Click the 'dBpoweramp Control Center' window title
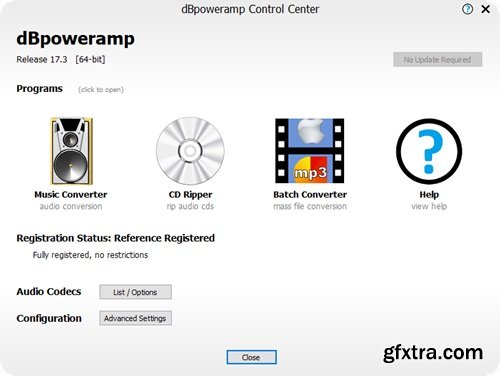Viewport: 500px width, 376px height. 250,9
